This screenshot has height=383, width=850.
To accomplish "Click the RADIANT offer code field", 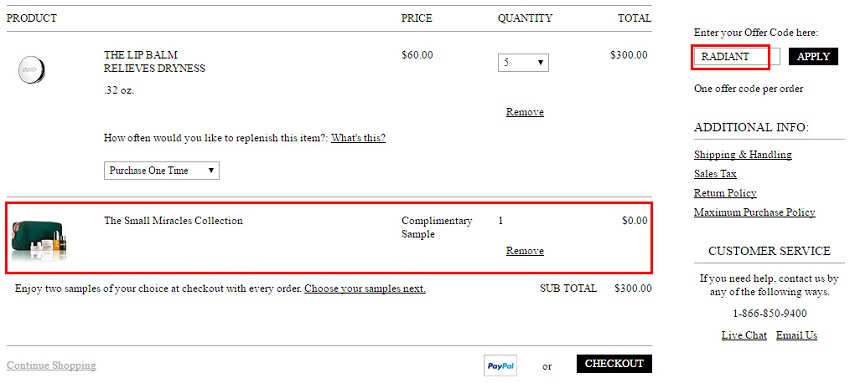I will click(737, 56).
